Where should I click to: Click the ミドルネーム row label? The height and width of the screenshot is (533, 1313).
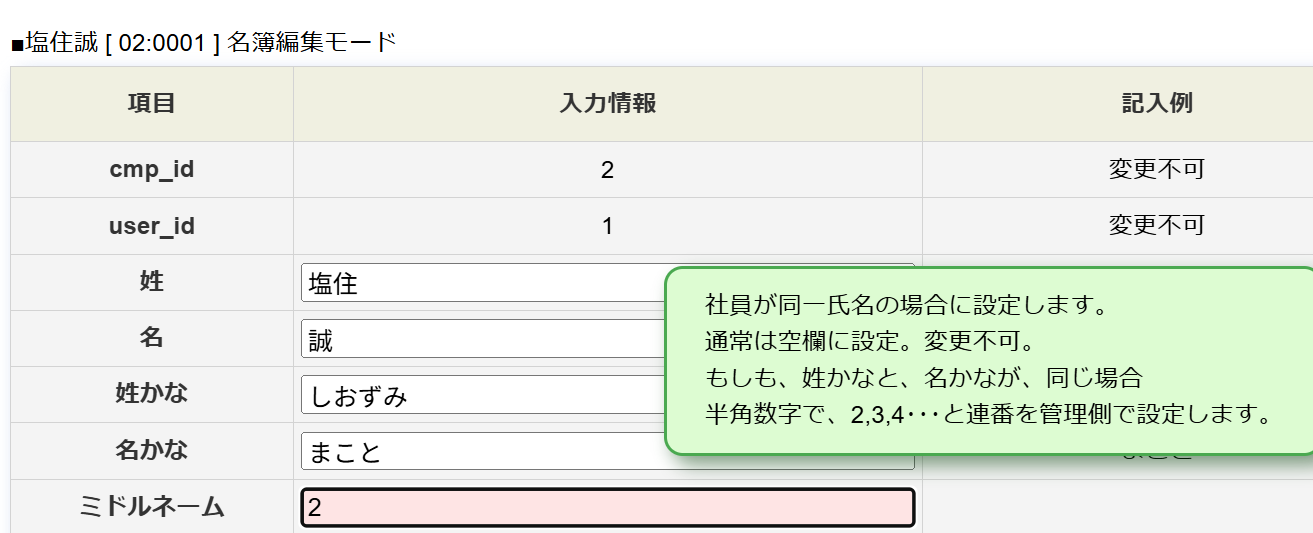click(x=152, y=507)
